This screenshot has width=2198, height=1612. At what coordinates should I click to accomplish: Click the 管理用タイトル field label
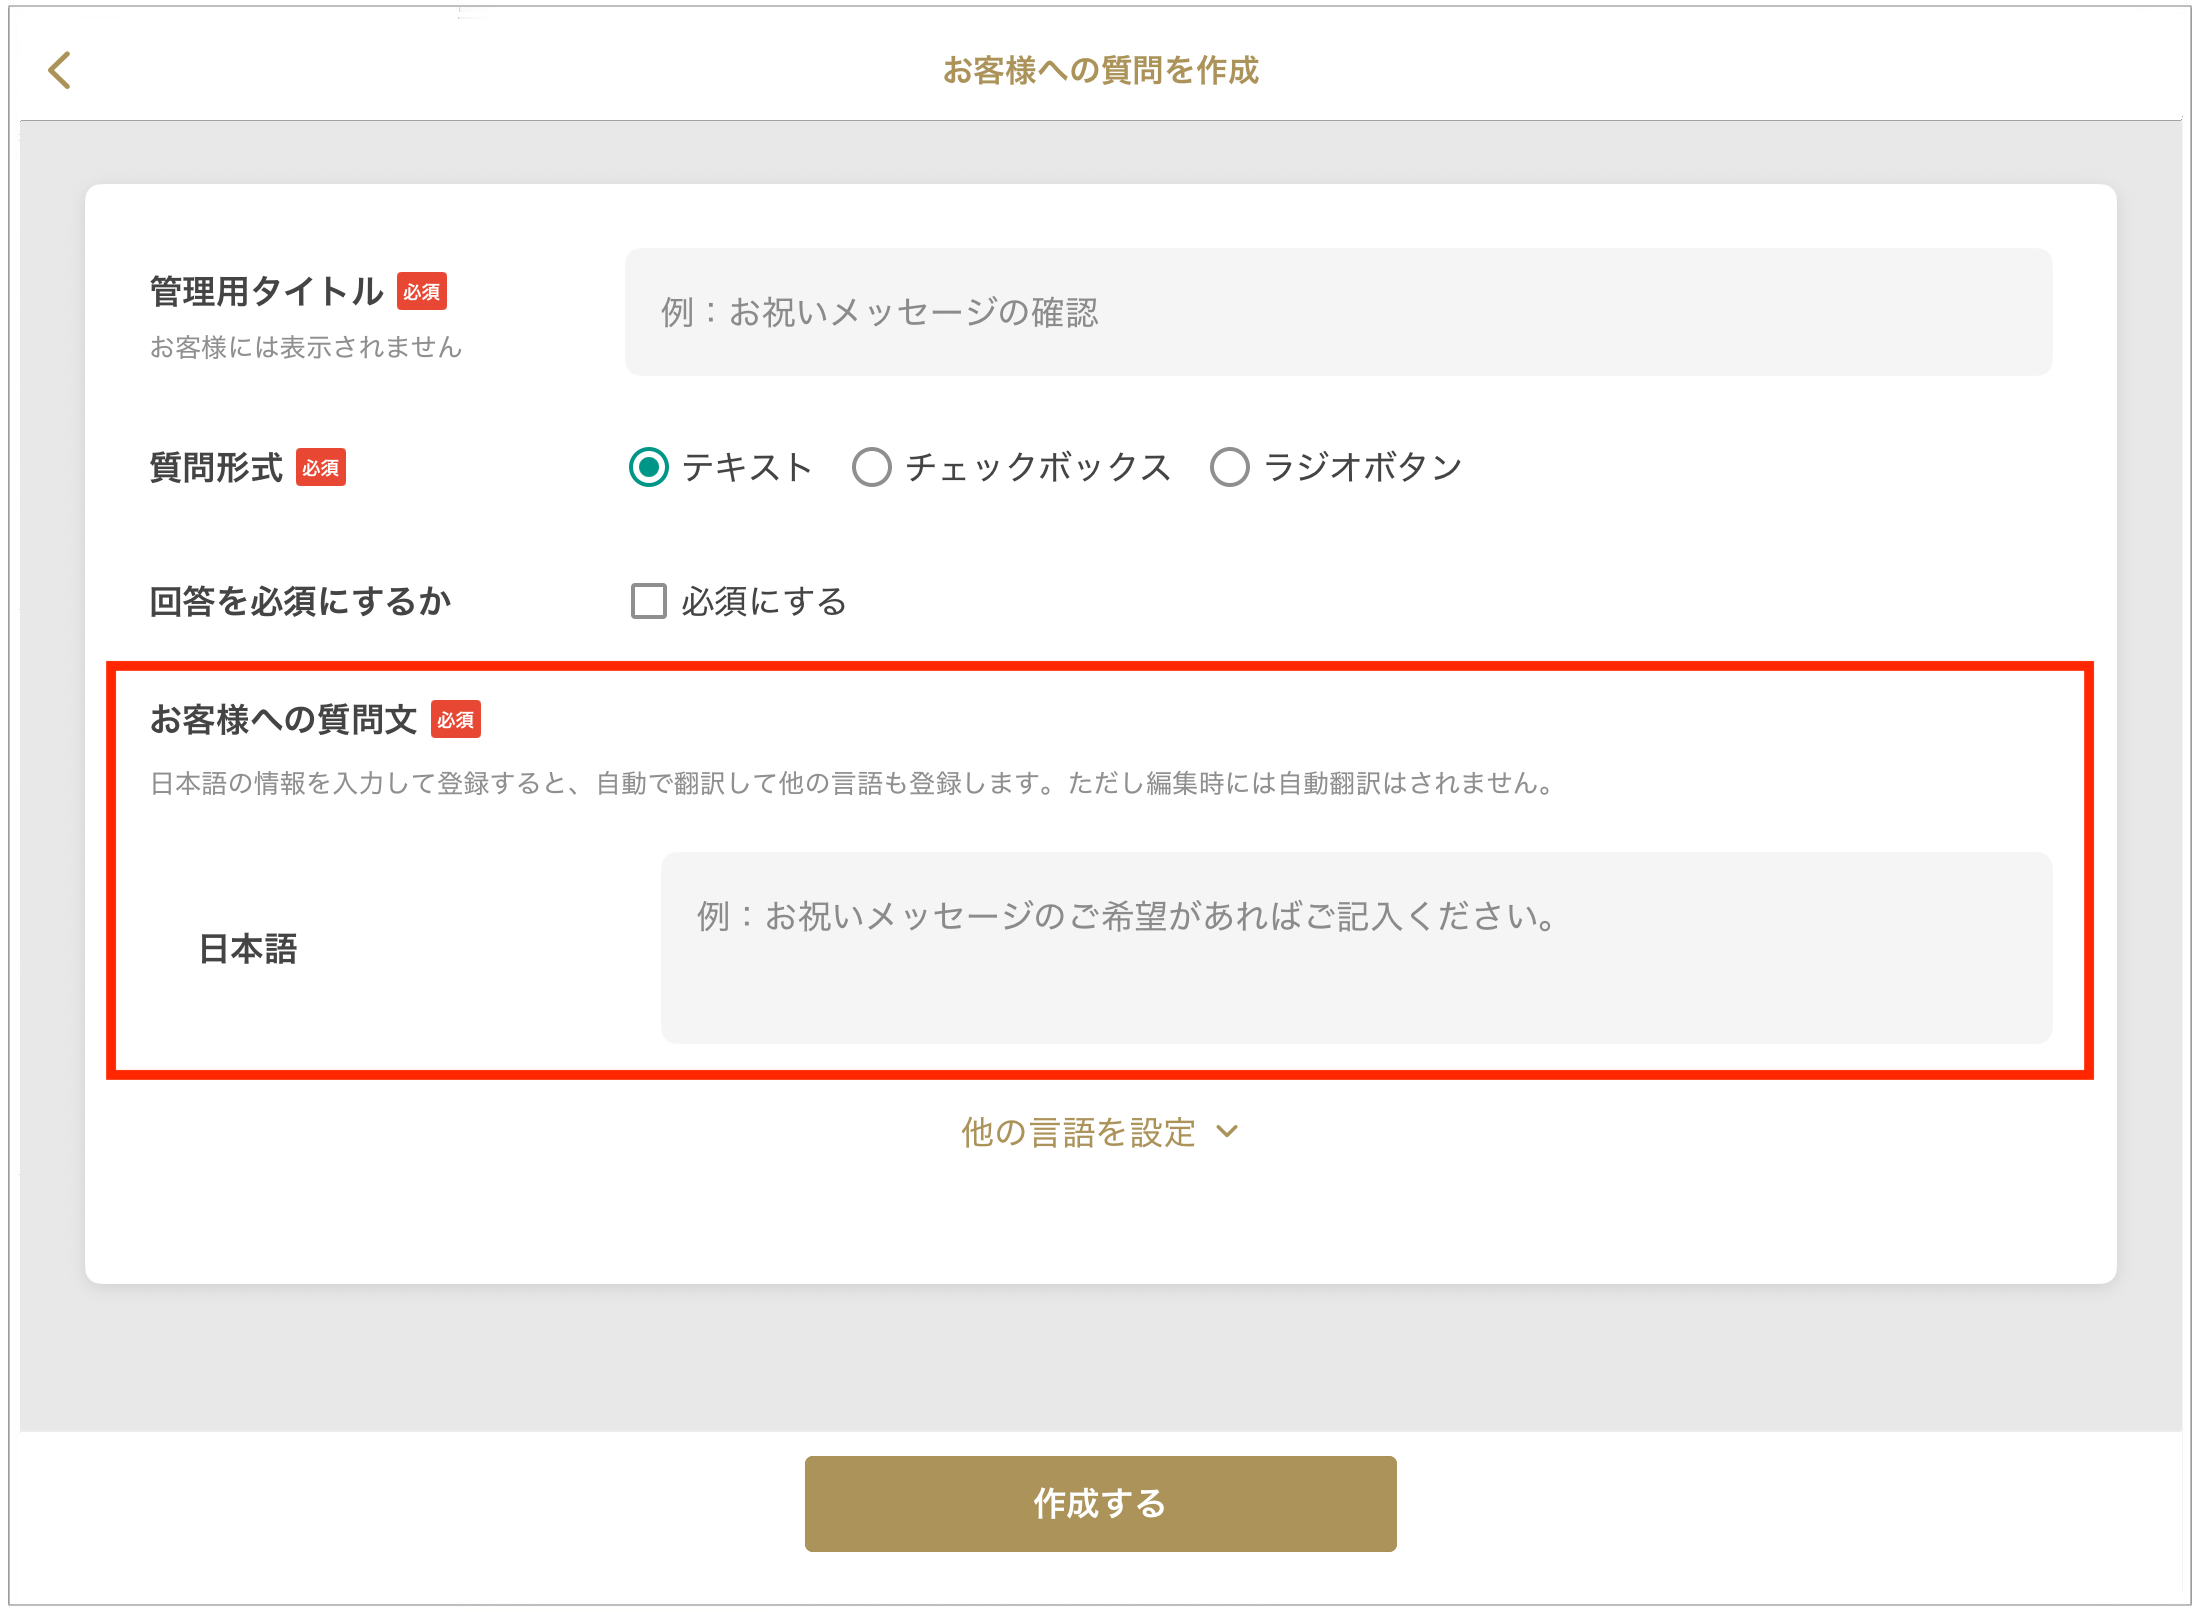(x=266, y=292)
